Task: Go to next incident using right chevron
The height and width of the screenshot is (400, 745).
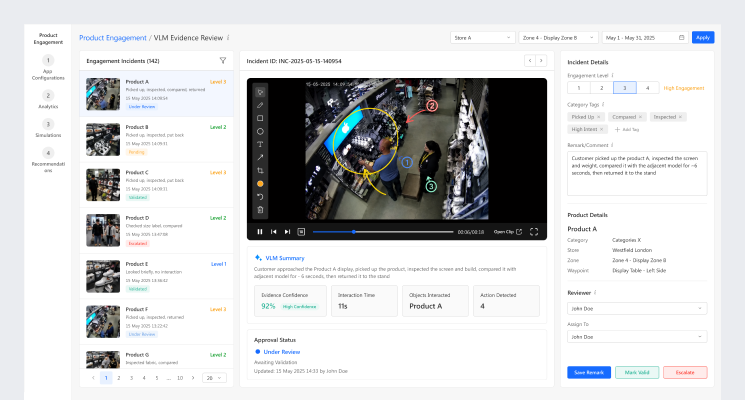Action: tap(541, 60)
